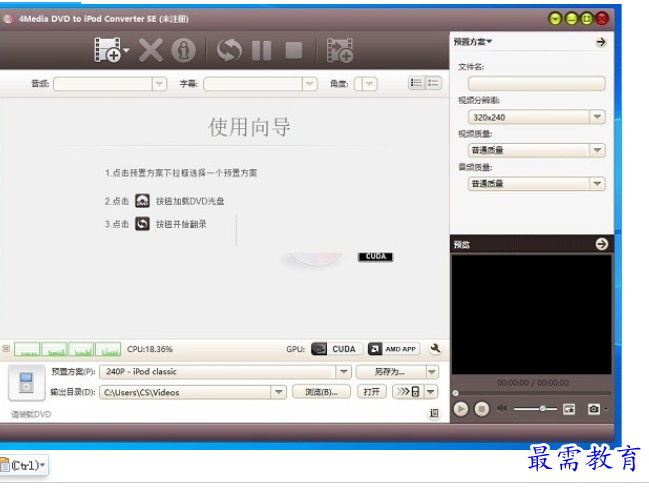Click the transfer-to-device arrows button

408,392
